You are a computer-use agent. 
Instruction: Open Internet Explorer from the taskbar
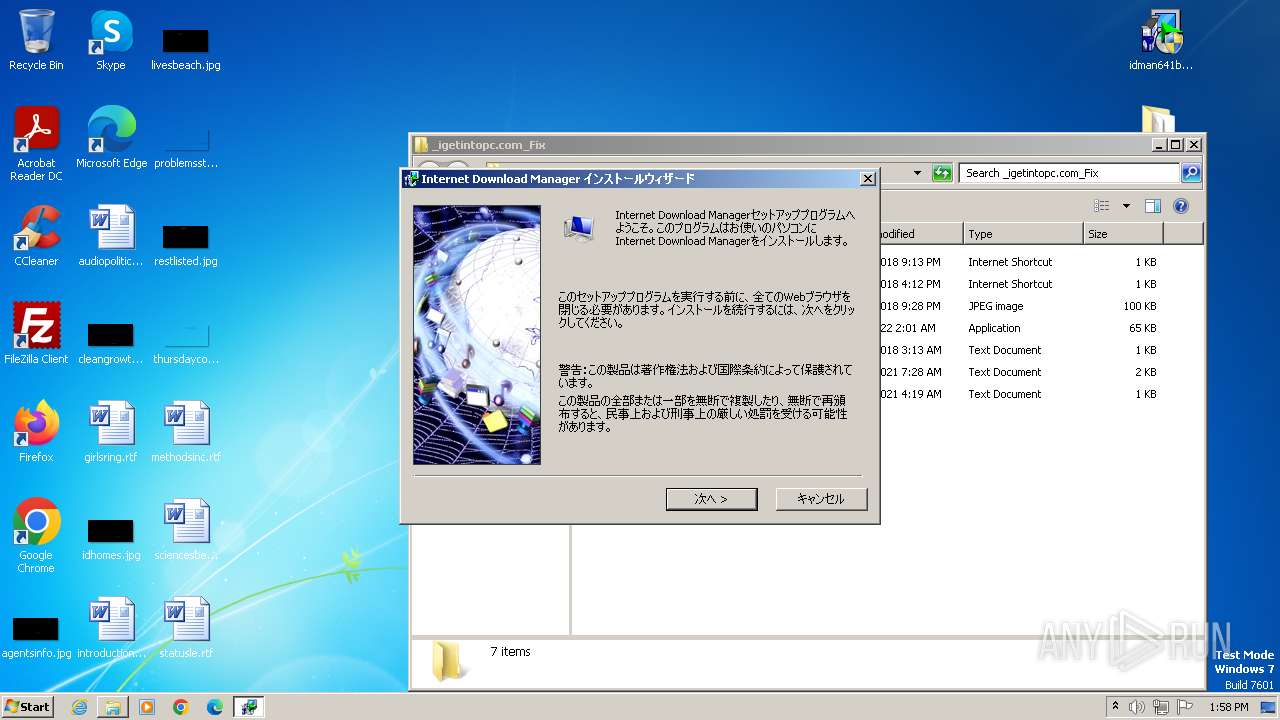[x=79, y=707]
